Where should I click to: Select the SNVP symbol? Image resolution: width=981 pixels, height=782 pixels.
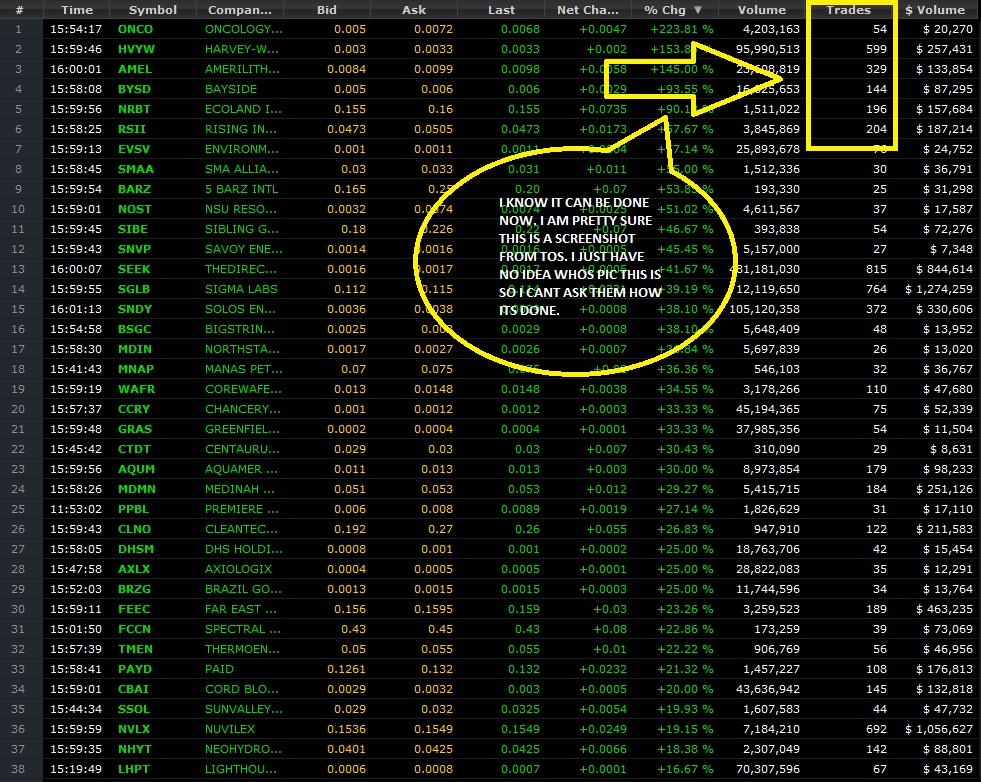coord(135,249)
